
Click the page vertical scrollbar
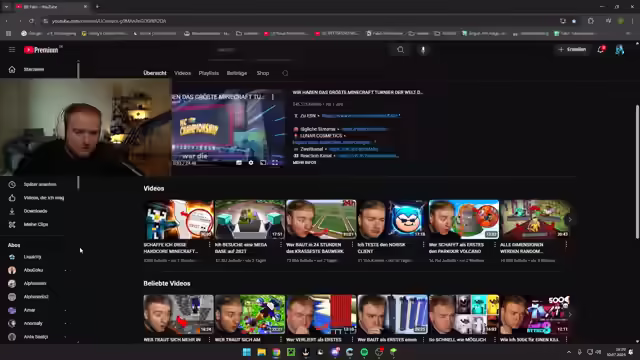point(637,171)
